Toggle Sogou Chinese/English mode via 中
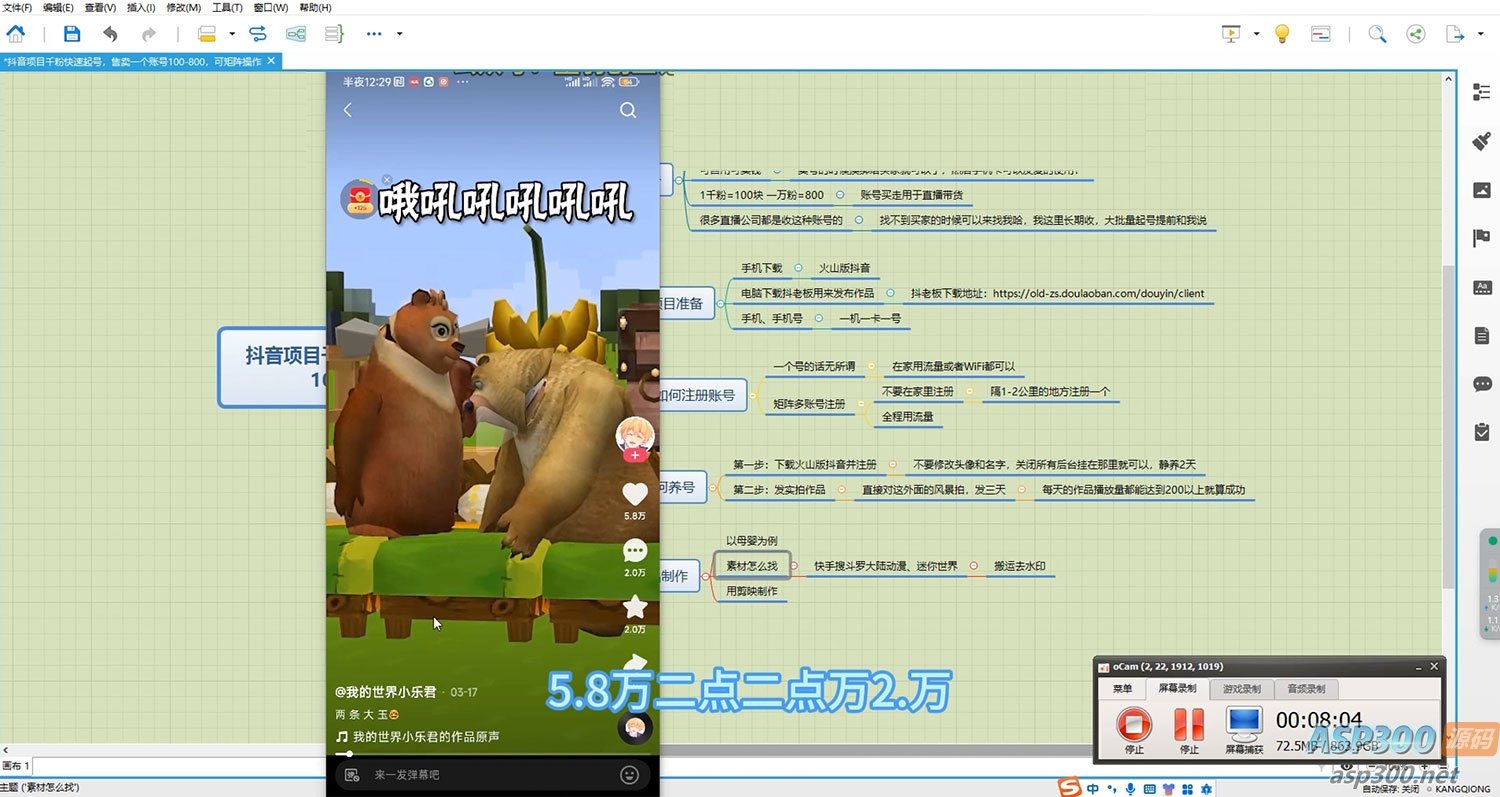Viewport: 1500px width, 797px height. click(x=1094, y=789)
